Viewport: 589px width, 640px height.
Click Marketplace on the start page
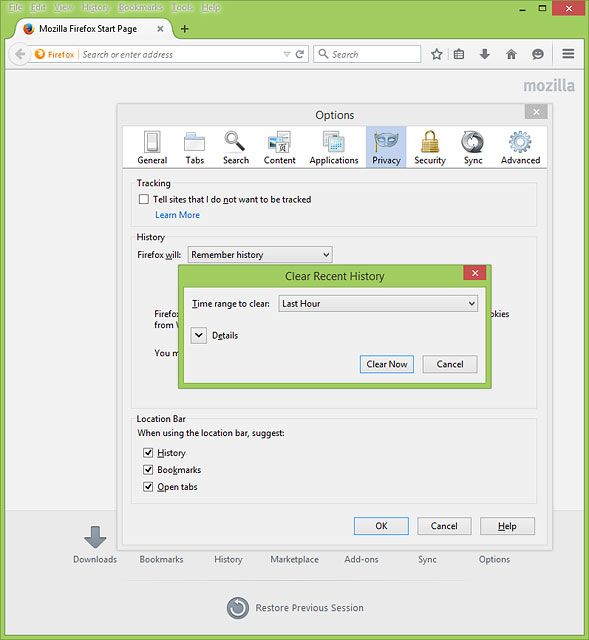[294, 559]
